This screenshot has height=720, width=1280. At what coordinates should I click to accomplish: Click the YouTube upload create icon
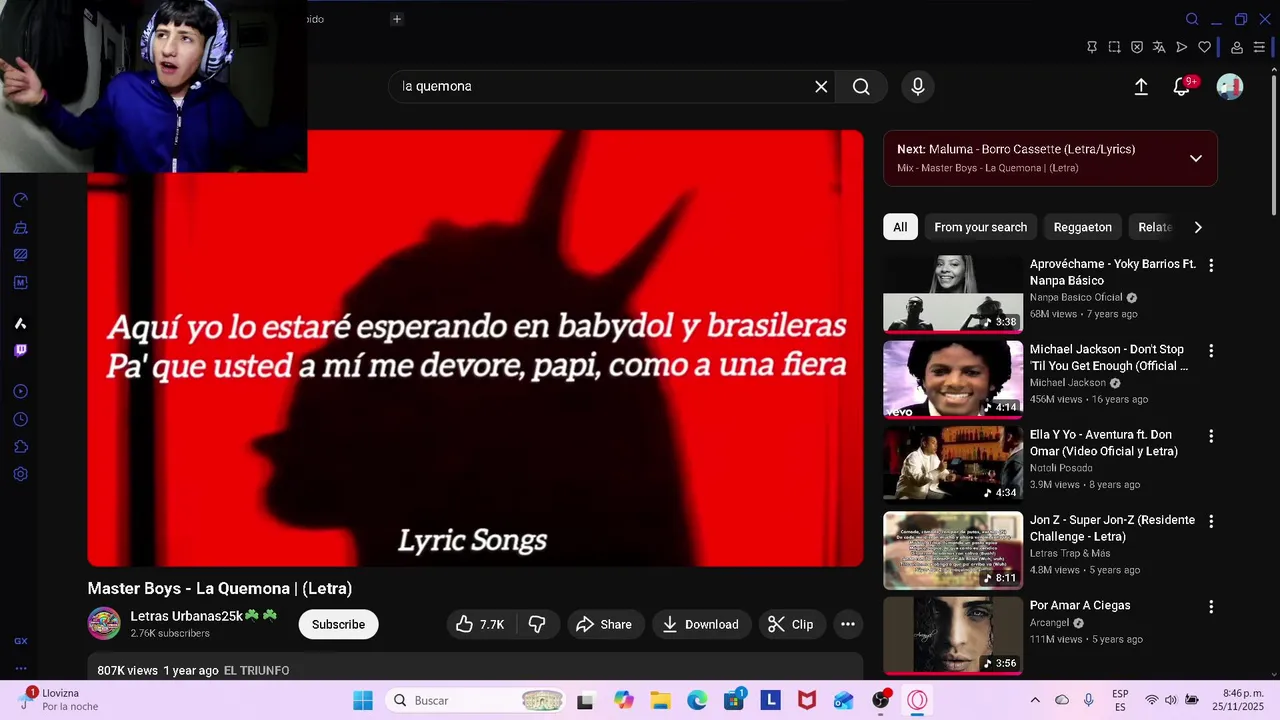coord(1141,87)
